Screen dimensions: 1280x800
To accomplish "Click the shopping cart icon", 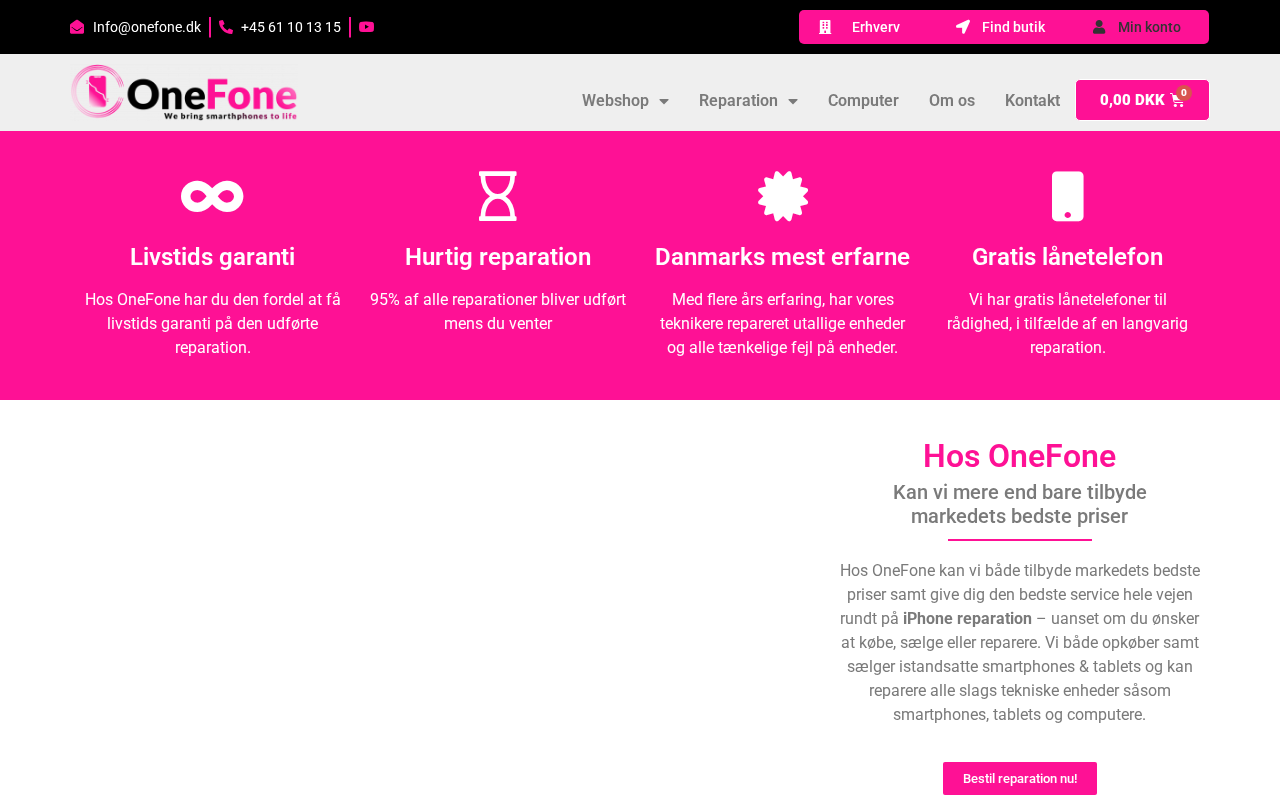I will point(1177,100).
